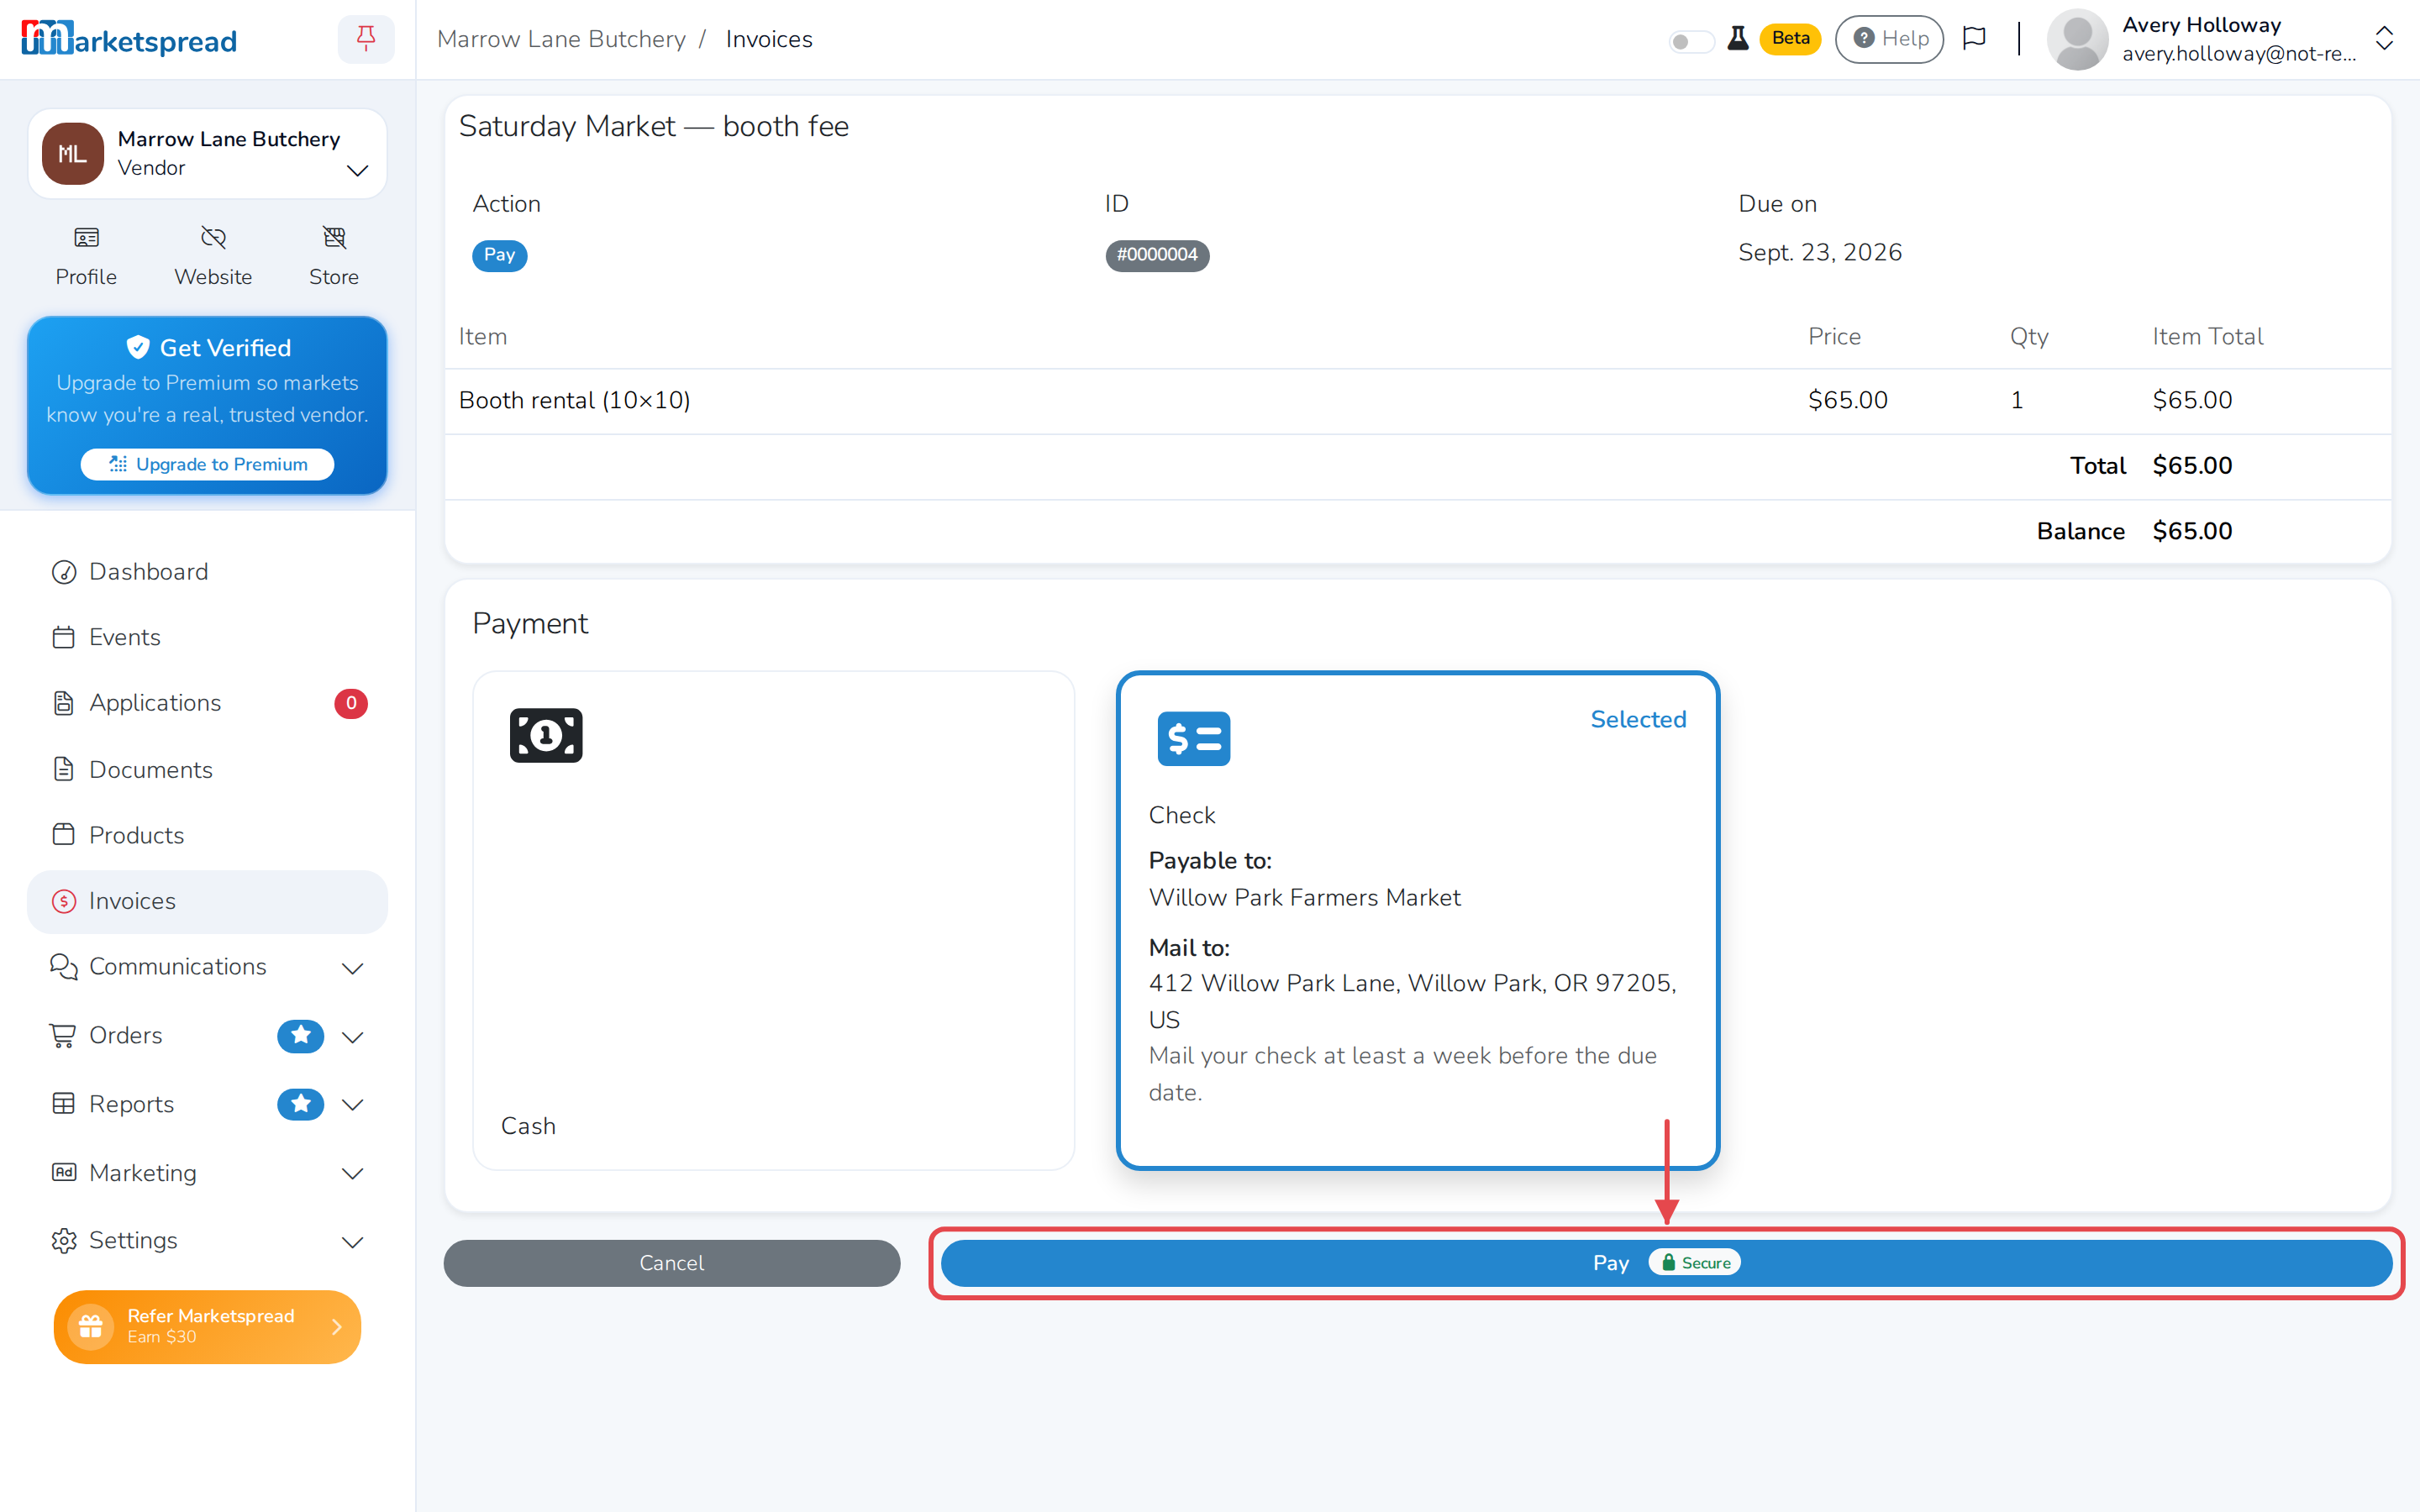Screen dimensions: 2420x1512
Task: Open the Profile shortcut icon
Action: coord(86,237)
